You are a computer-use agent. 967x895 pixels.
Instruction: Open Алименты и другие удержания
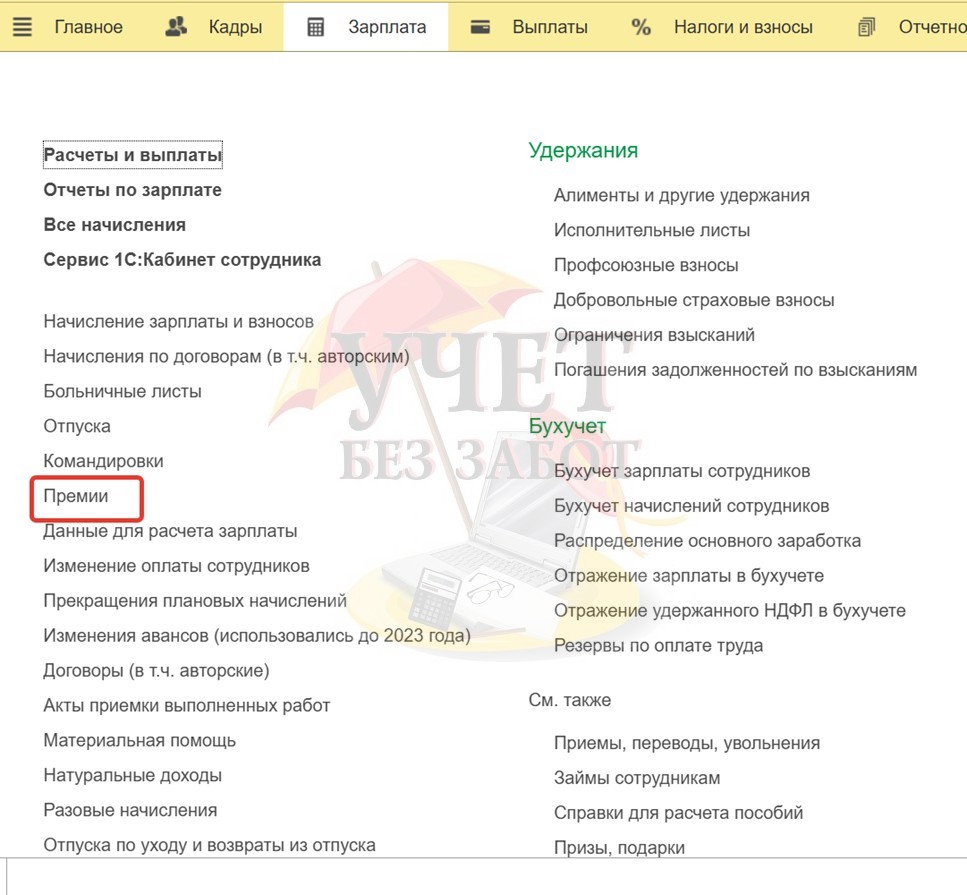[681, 195]
